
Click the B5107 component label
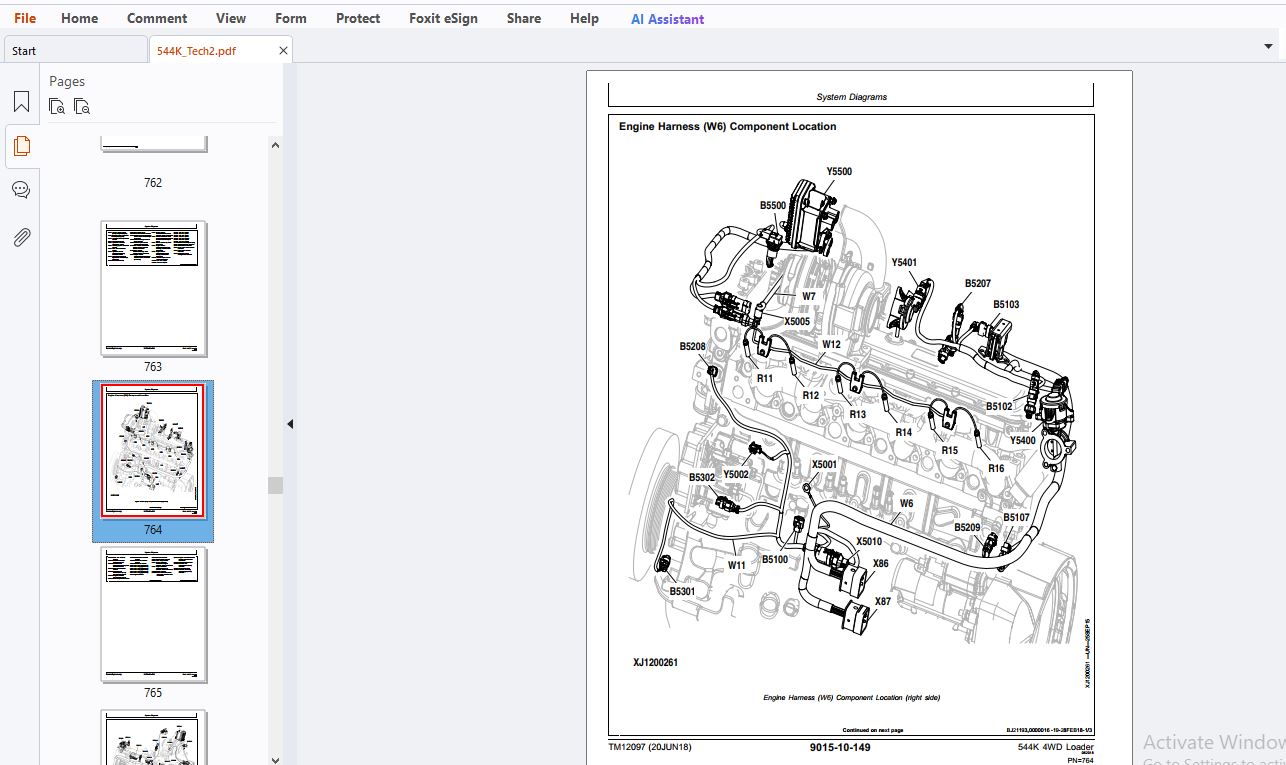coord(1016,518)
